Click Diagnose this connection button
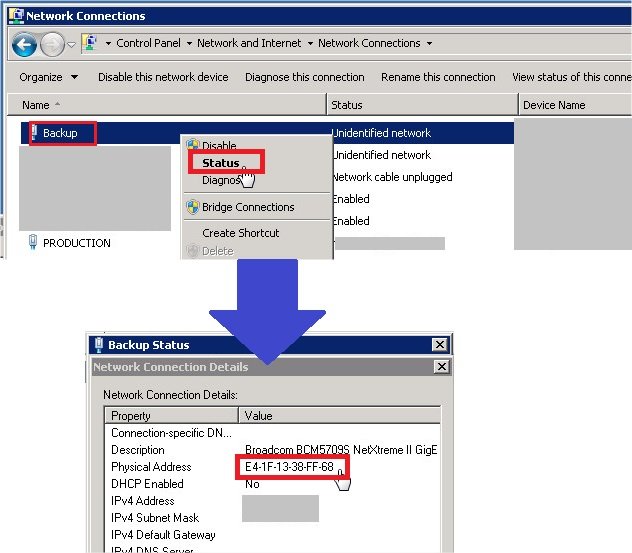632x553 pixels. (x=305, y=77)
